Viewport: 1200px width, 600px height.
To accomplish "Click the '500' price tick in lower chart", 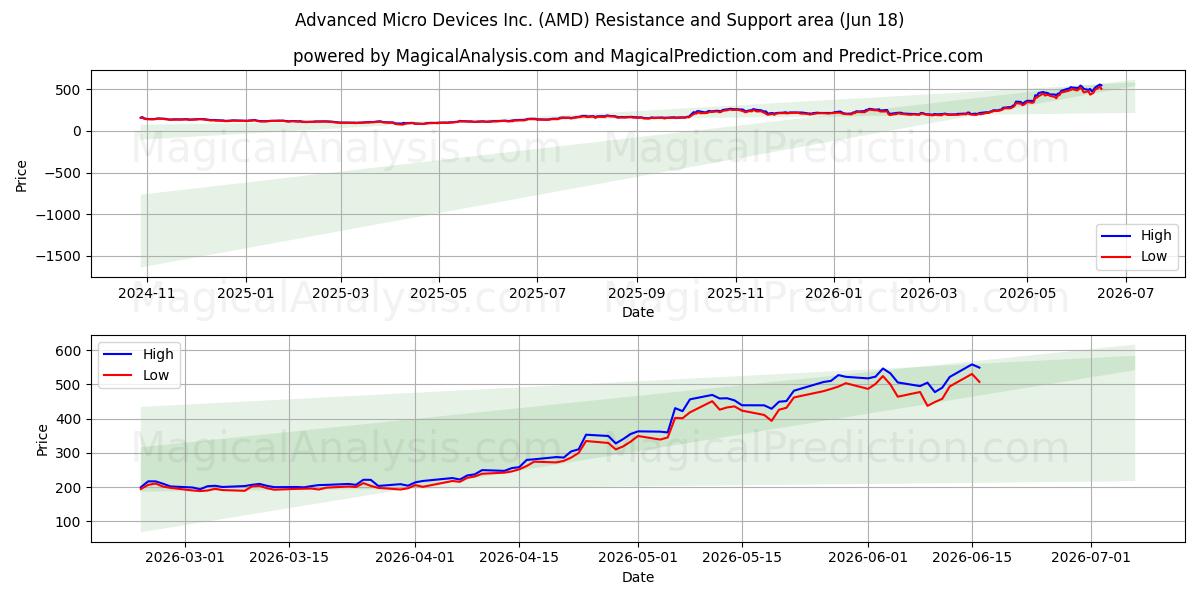I will (x=70, y=385).
